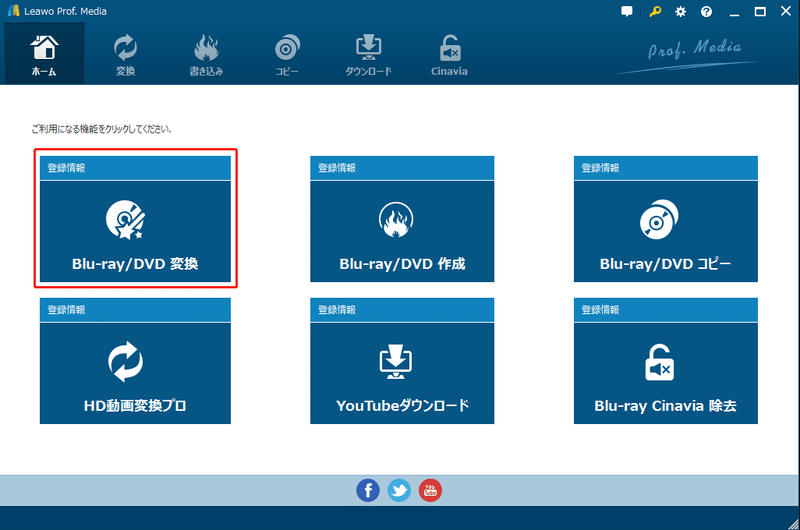Launch the HD動画変換プロ module
Image resolution: width=800 pixels, height=530 pixels.
135,373
